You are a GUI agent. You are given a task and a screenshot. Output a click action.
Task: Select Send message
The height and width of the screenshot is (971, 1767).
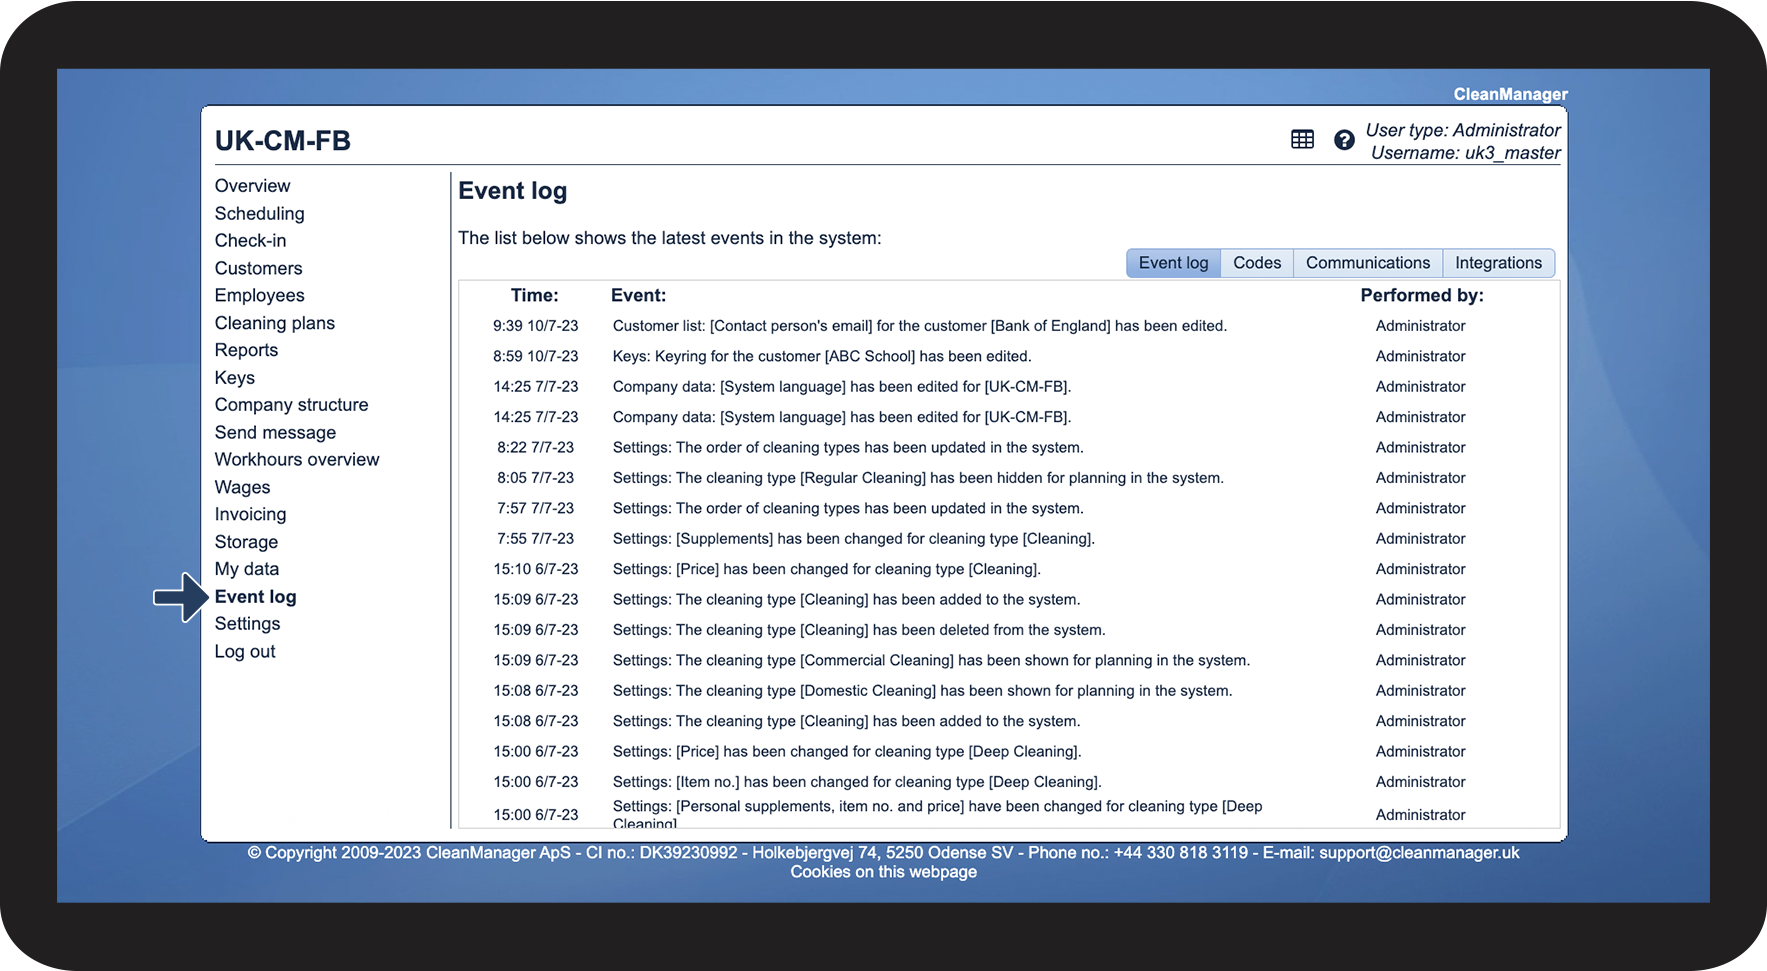[x=275, y=432]
